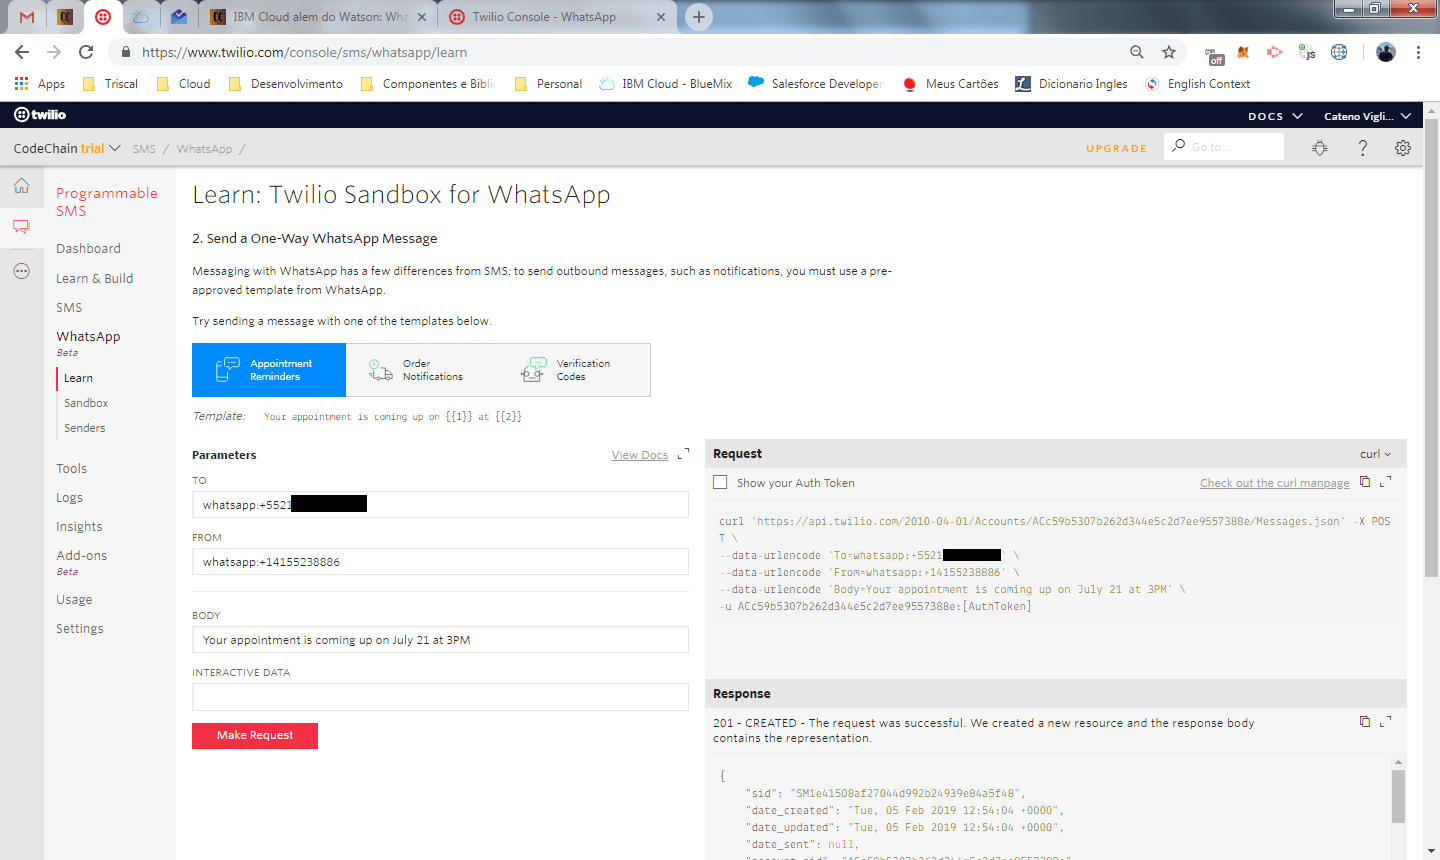1440x860 pixels.
Task: Copy the Request code snippet
Action: [1365, 482]
